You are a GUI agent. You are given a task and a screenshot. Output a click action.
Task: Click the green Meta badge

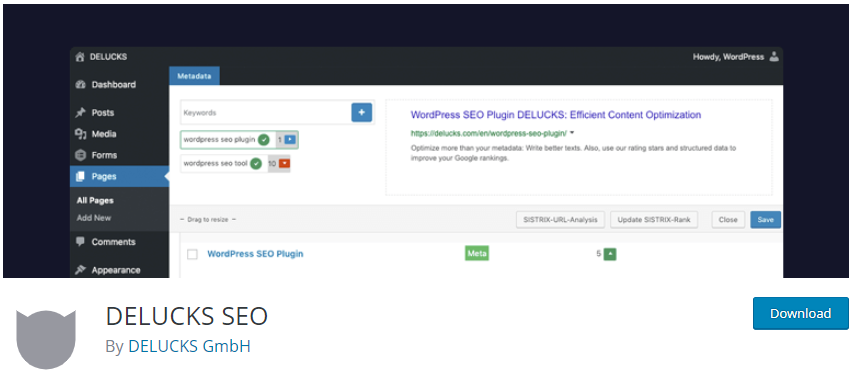[x=476, y=253]
